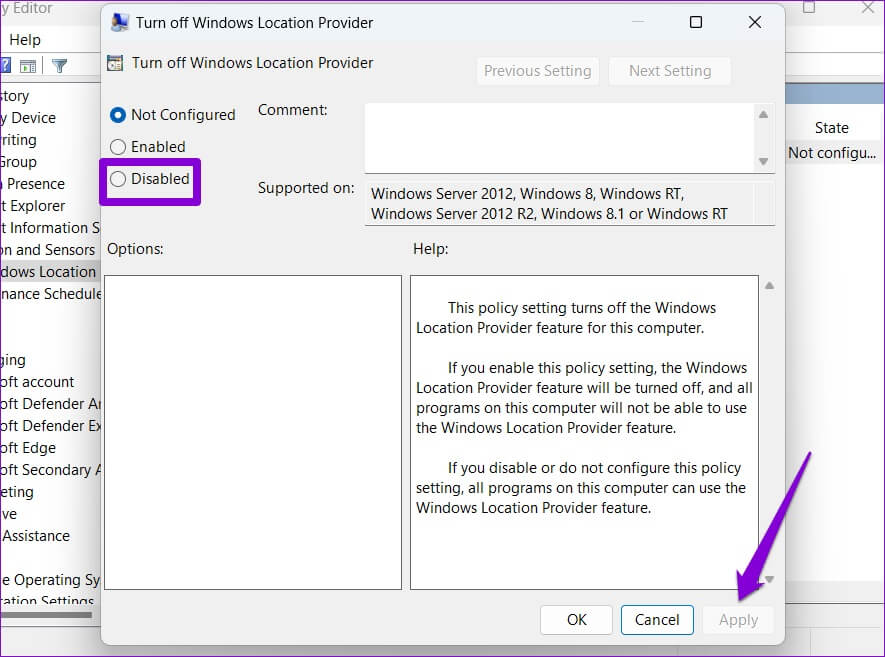Click the Help text about enabling policy
885x657 pixels.
(x=584, y=397)
